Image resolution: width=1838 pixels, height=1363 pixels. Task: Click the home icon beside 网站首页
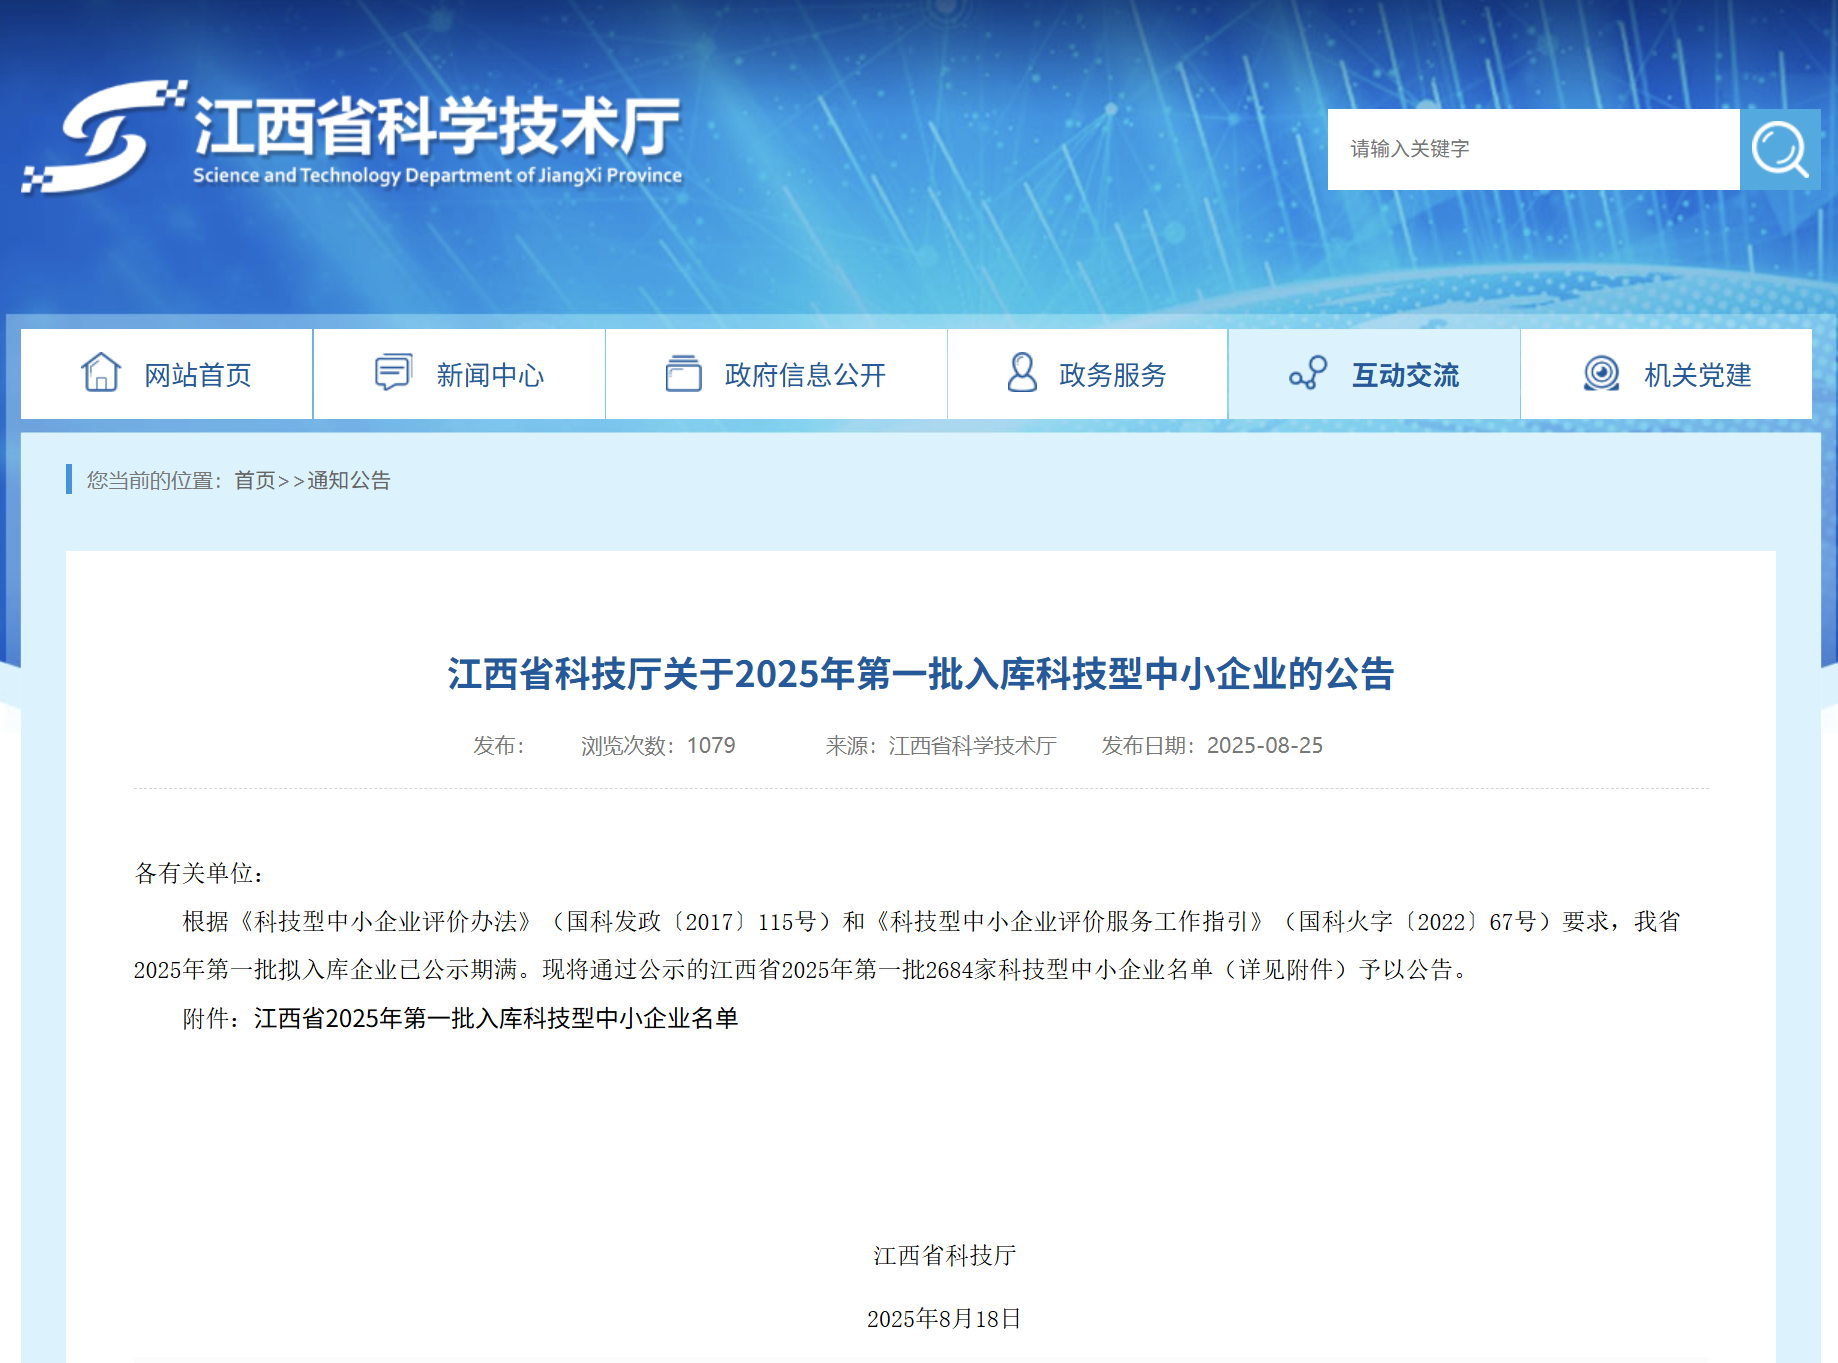click(99, 373)
